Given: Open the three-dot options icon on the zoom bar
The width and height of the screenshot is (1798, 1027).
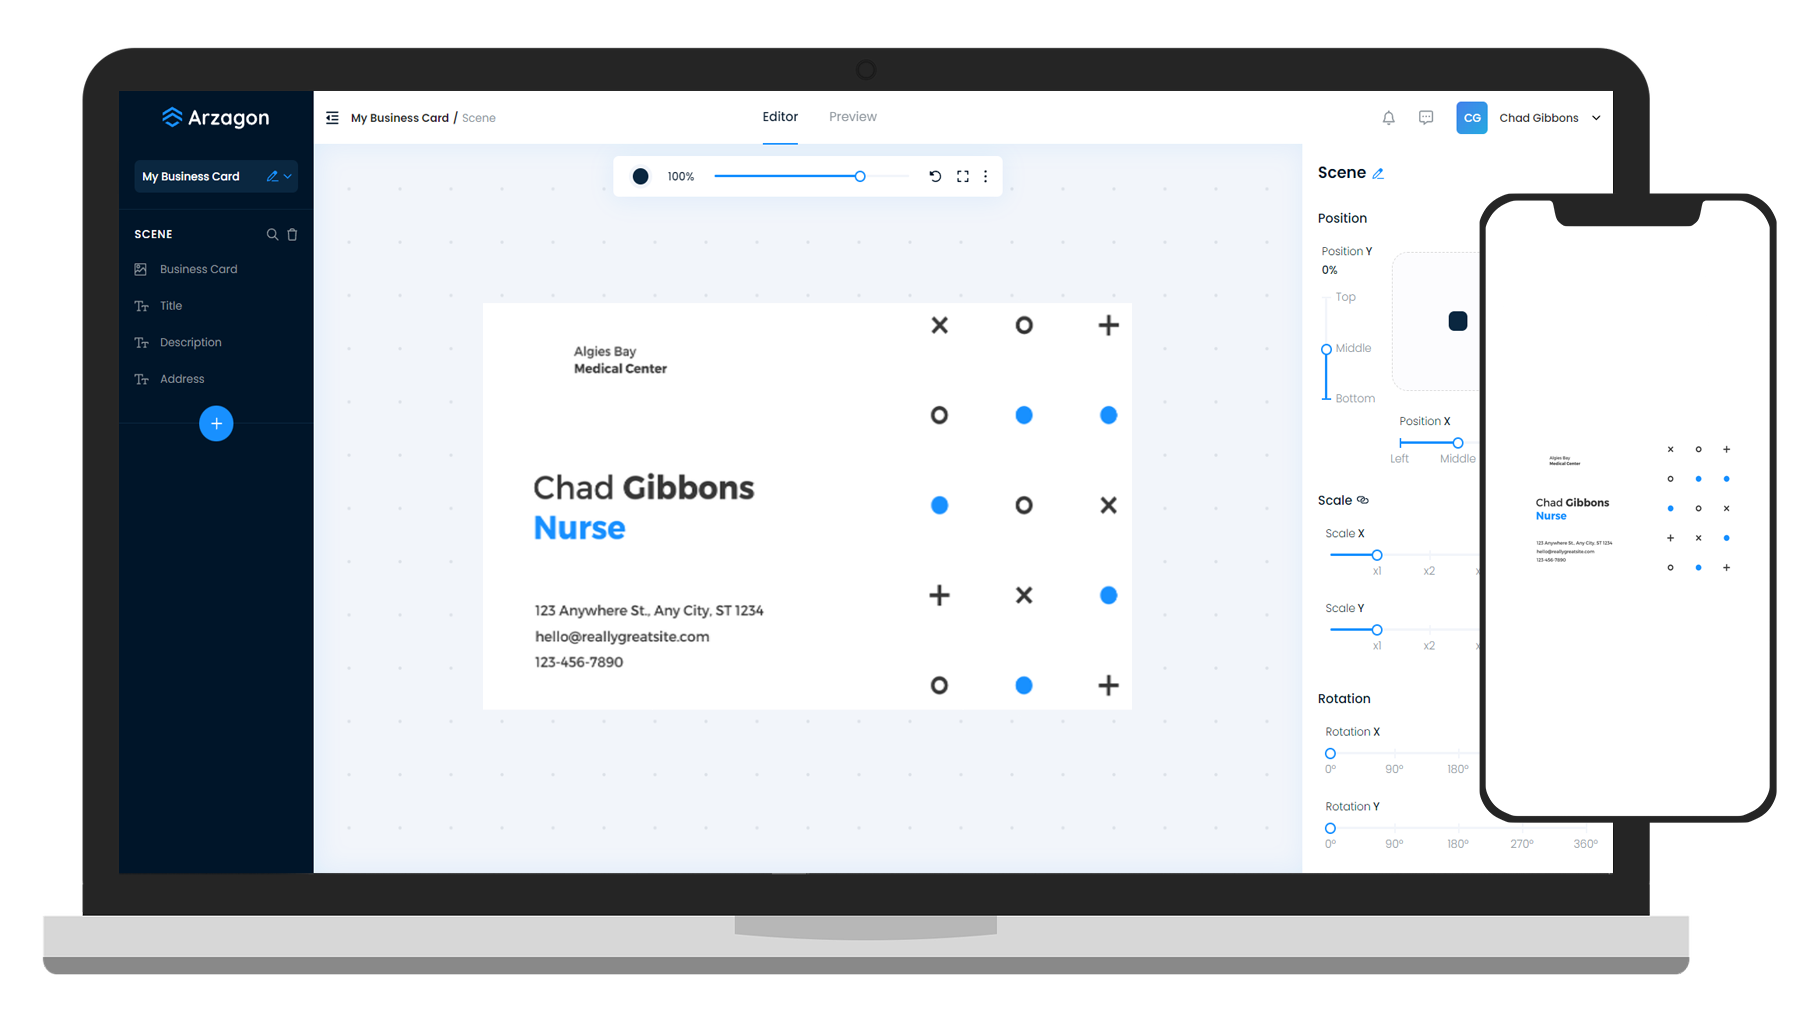Looking at the screenshot, I should click(986, 176).
